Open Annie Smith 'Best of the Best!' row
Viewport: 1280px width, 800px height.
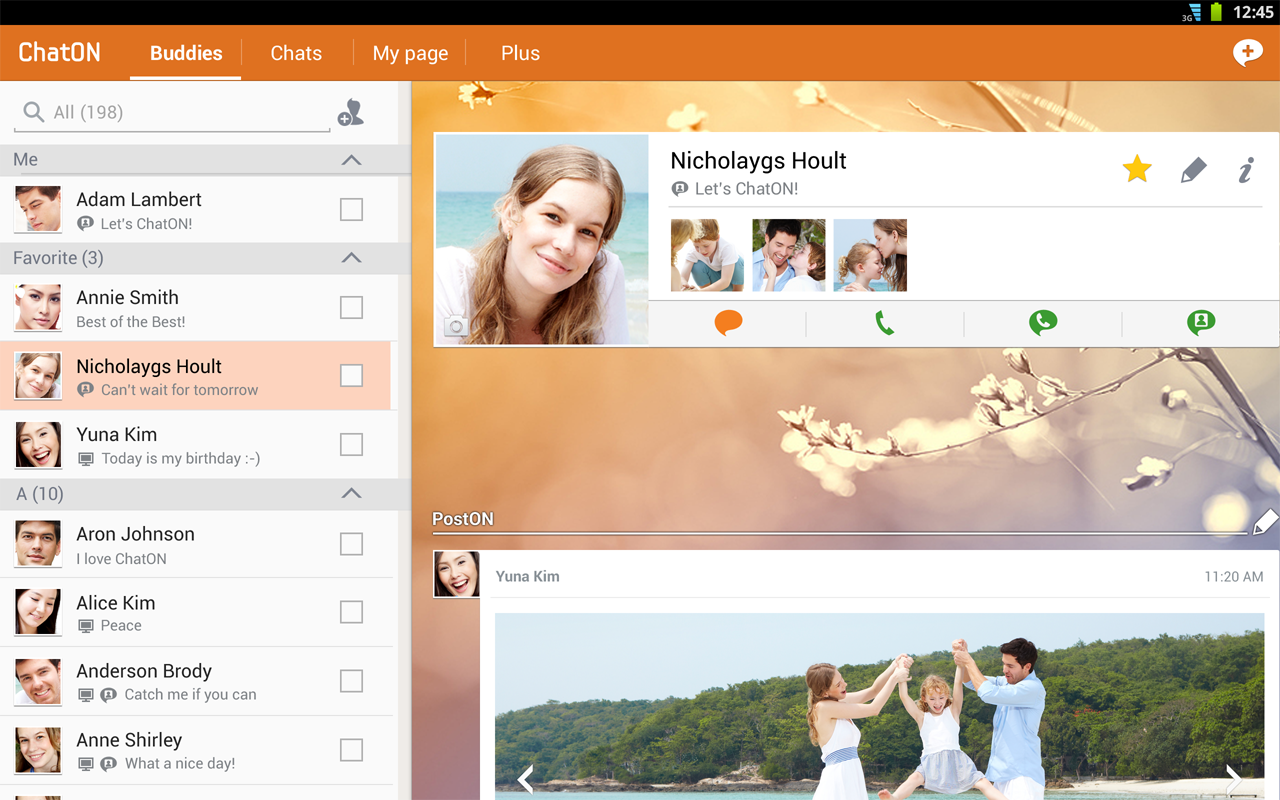pyautogui.click(x=196, y=308)
